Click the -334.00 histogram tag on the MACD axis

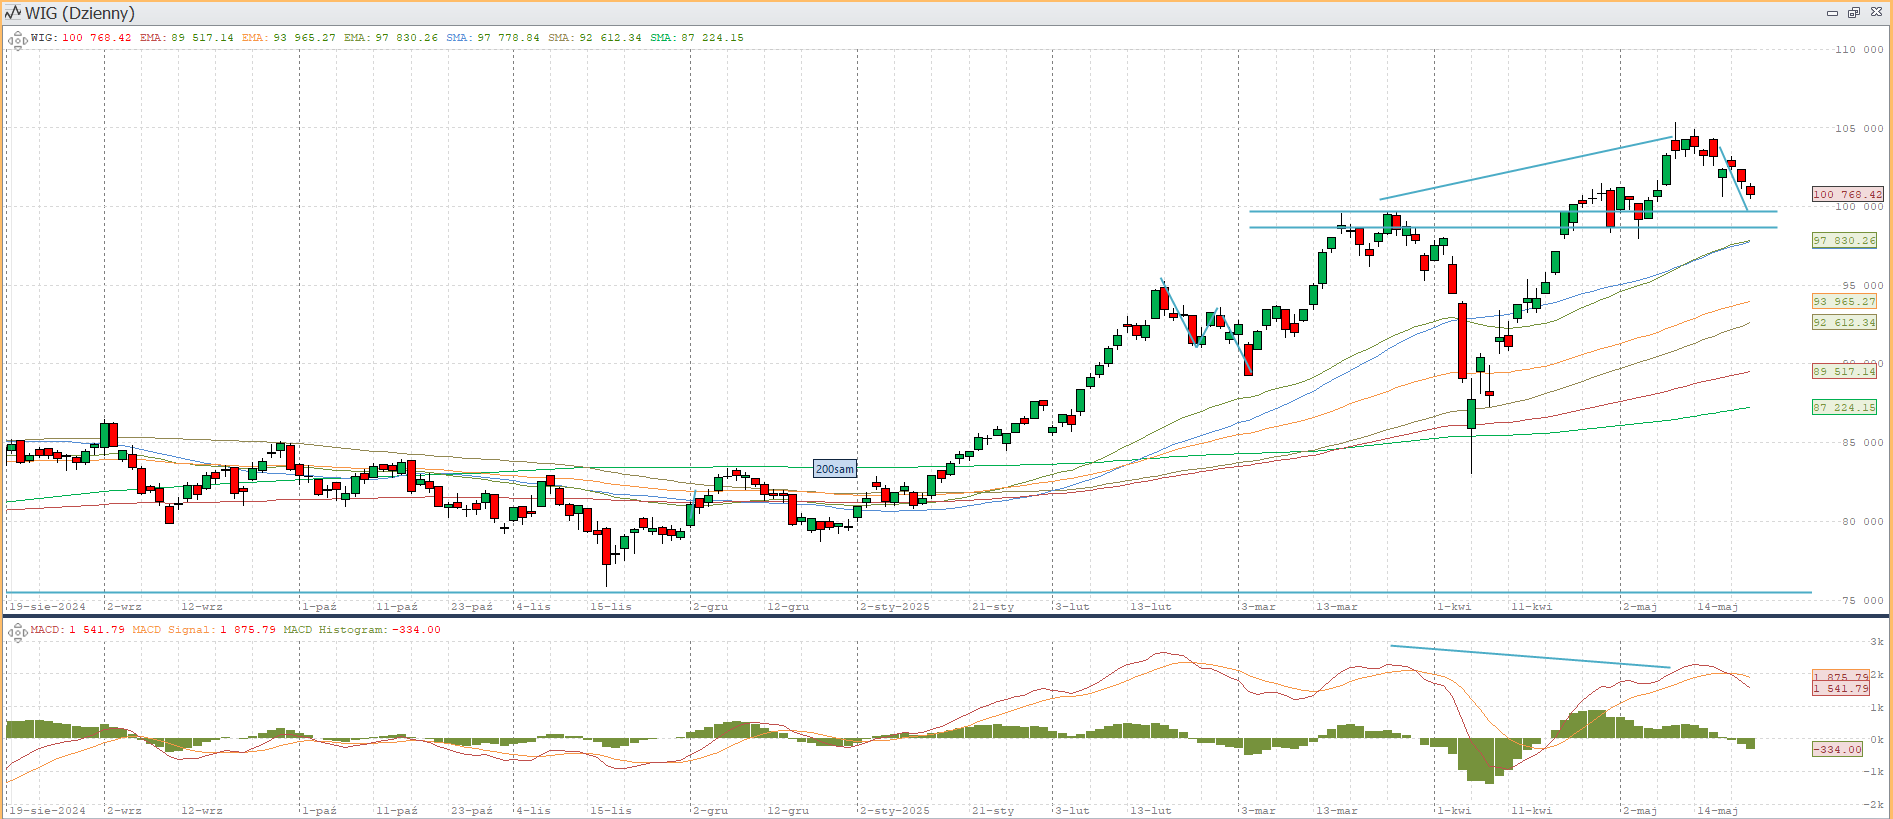tap(1838, 749)
